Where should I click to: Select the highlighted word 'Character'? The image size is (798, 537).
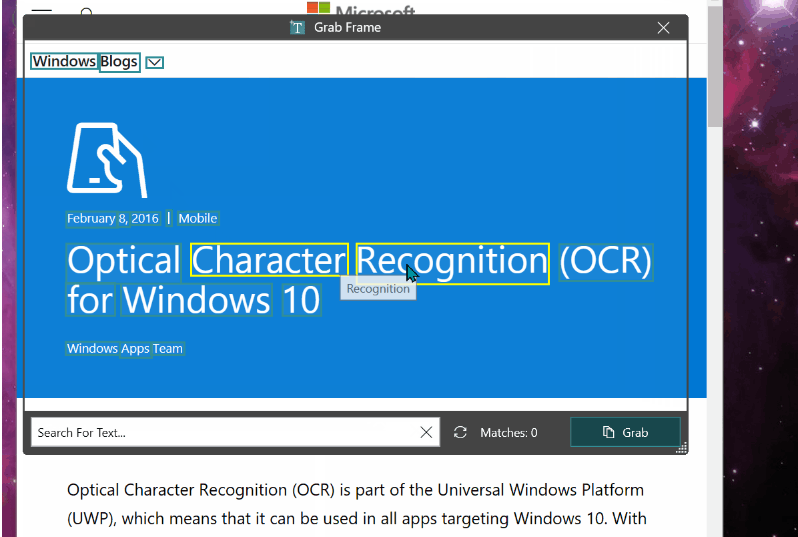(269, 260)
